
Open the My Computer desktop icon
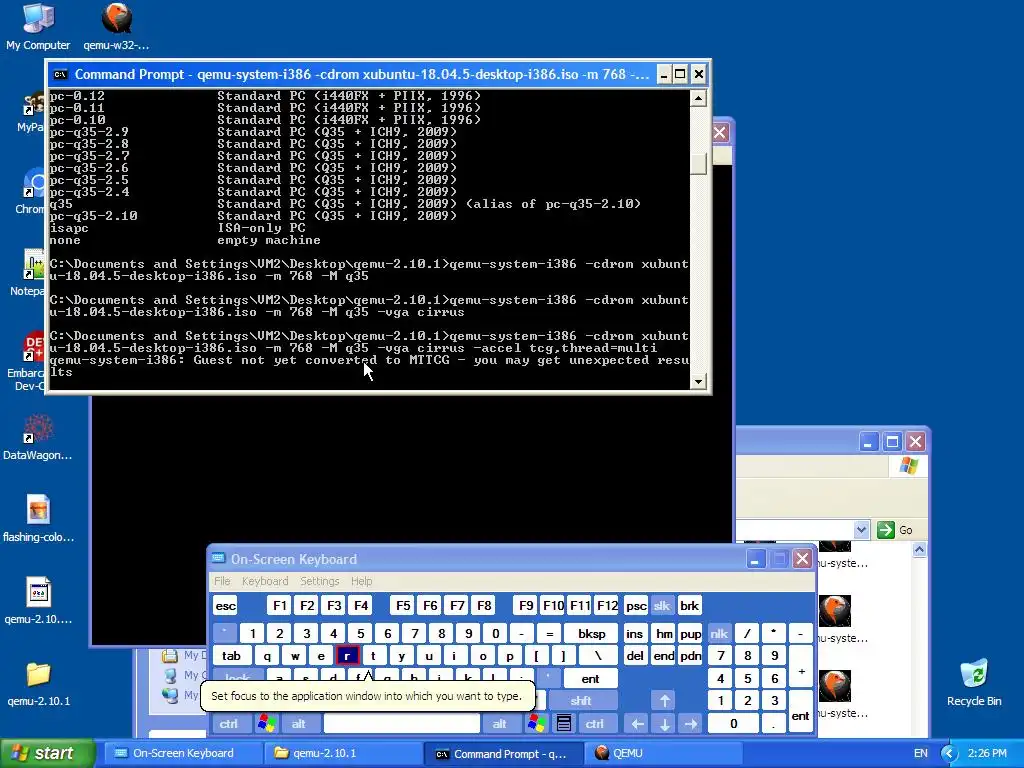(38, 26)
